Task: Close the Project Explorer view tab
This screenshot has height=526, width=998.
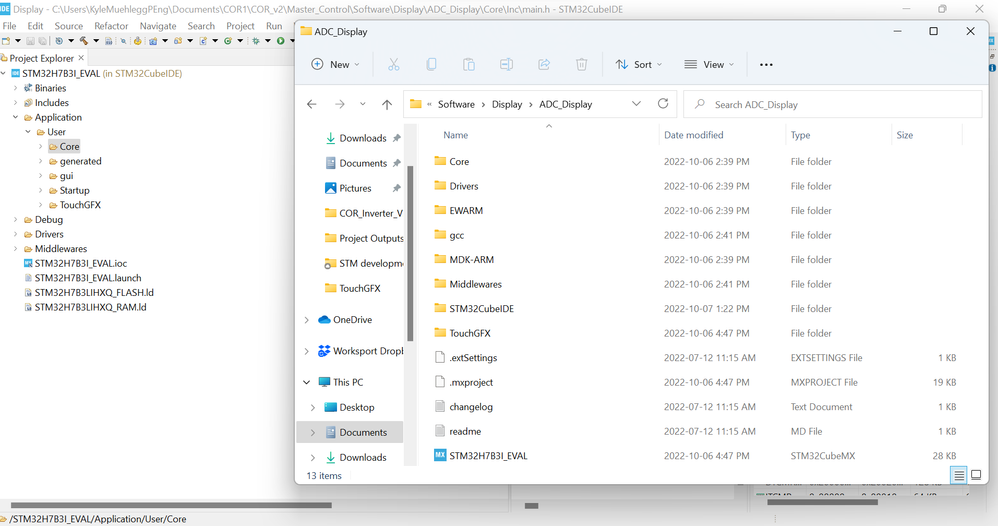Action: (x=81, y=58)
